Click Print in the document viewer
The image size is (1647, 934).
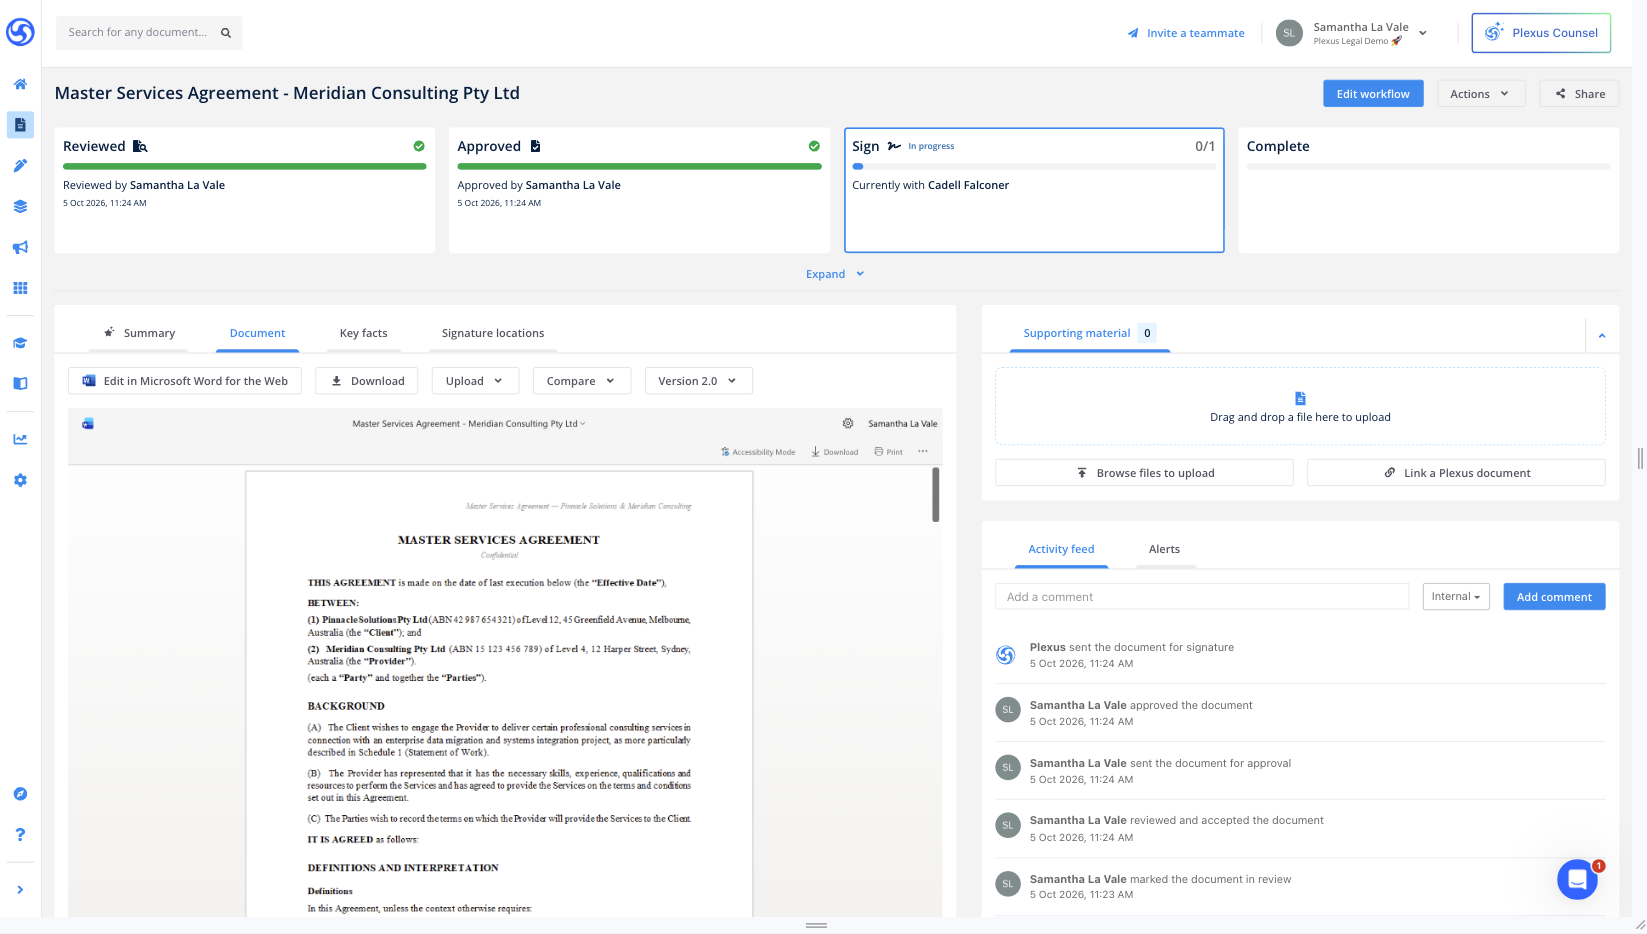click(888, 452)
